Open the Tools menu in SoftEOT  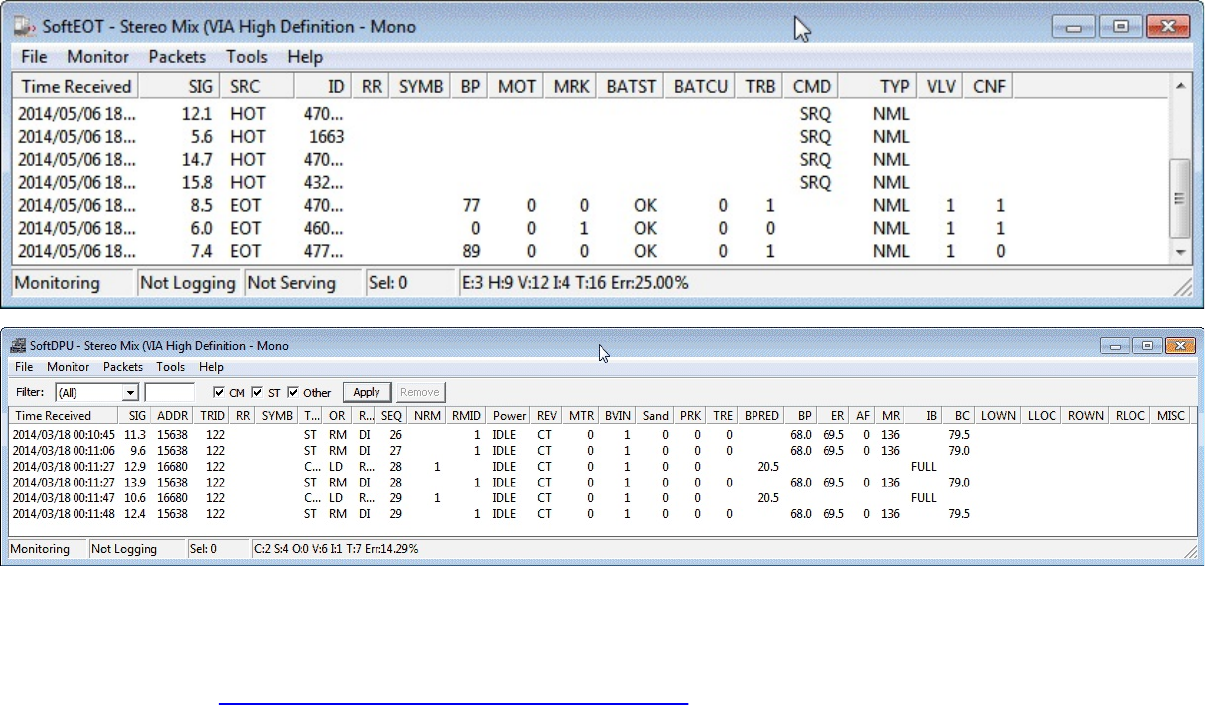247,57
